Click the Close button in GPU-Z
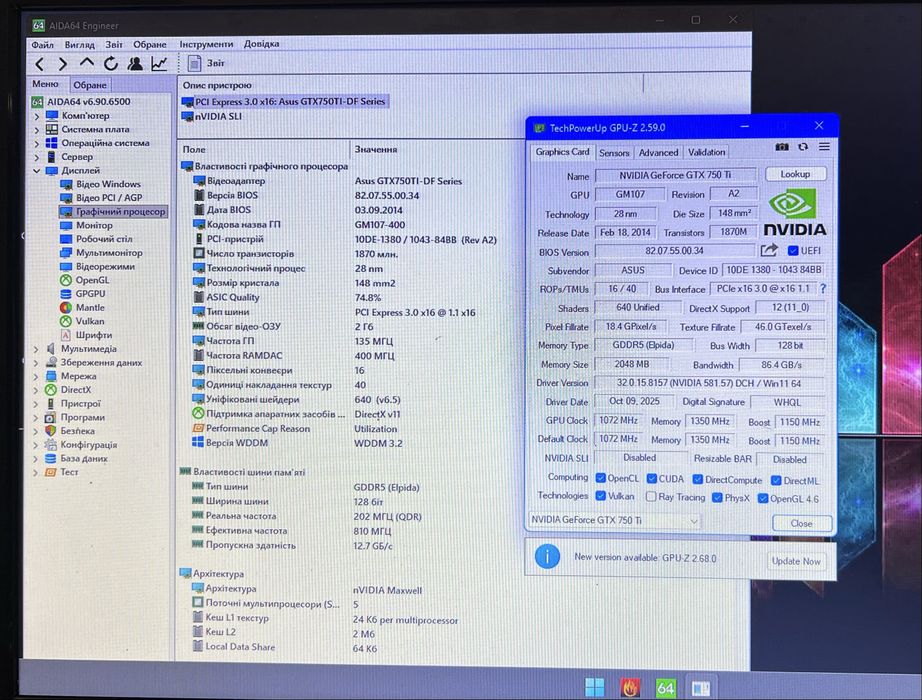Screen dimensions: 922x700 801,523
